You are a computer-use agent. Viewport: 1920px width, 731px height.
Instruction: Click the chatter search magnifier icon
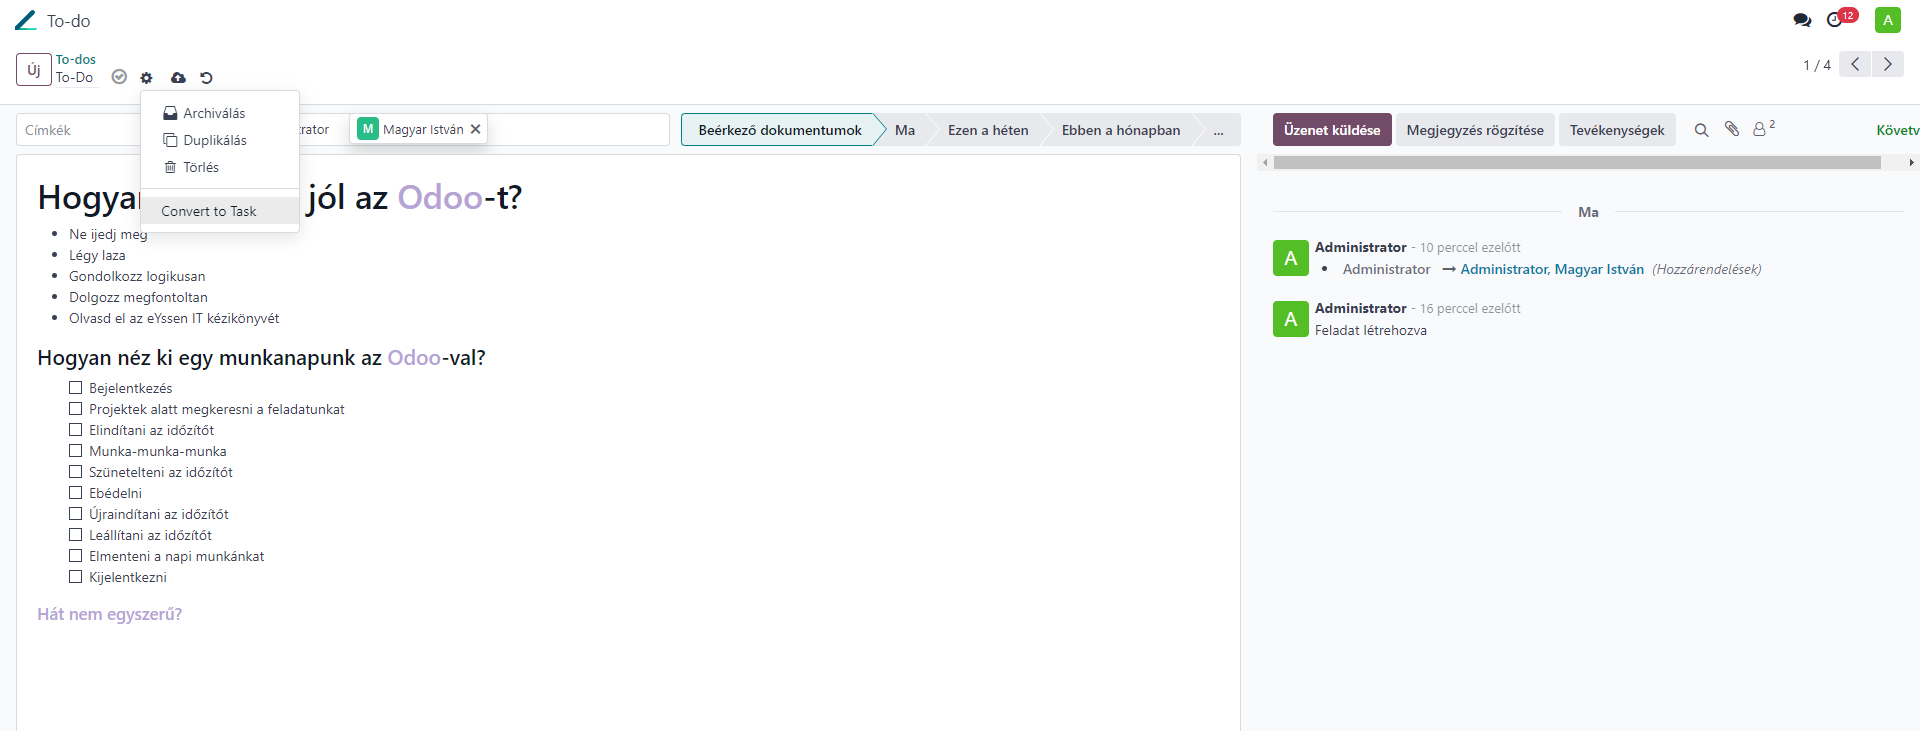coord(1701,130)
